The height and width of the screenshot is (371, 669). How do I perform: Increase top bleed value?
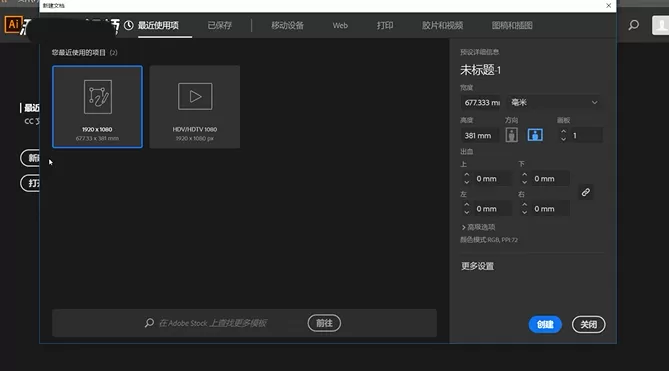pos(466,175)
